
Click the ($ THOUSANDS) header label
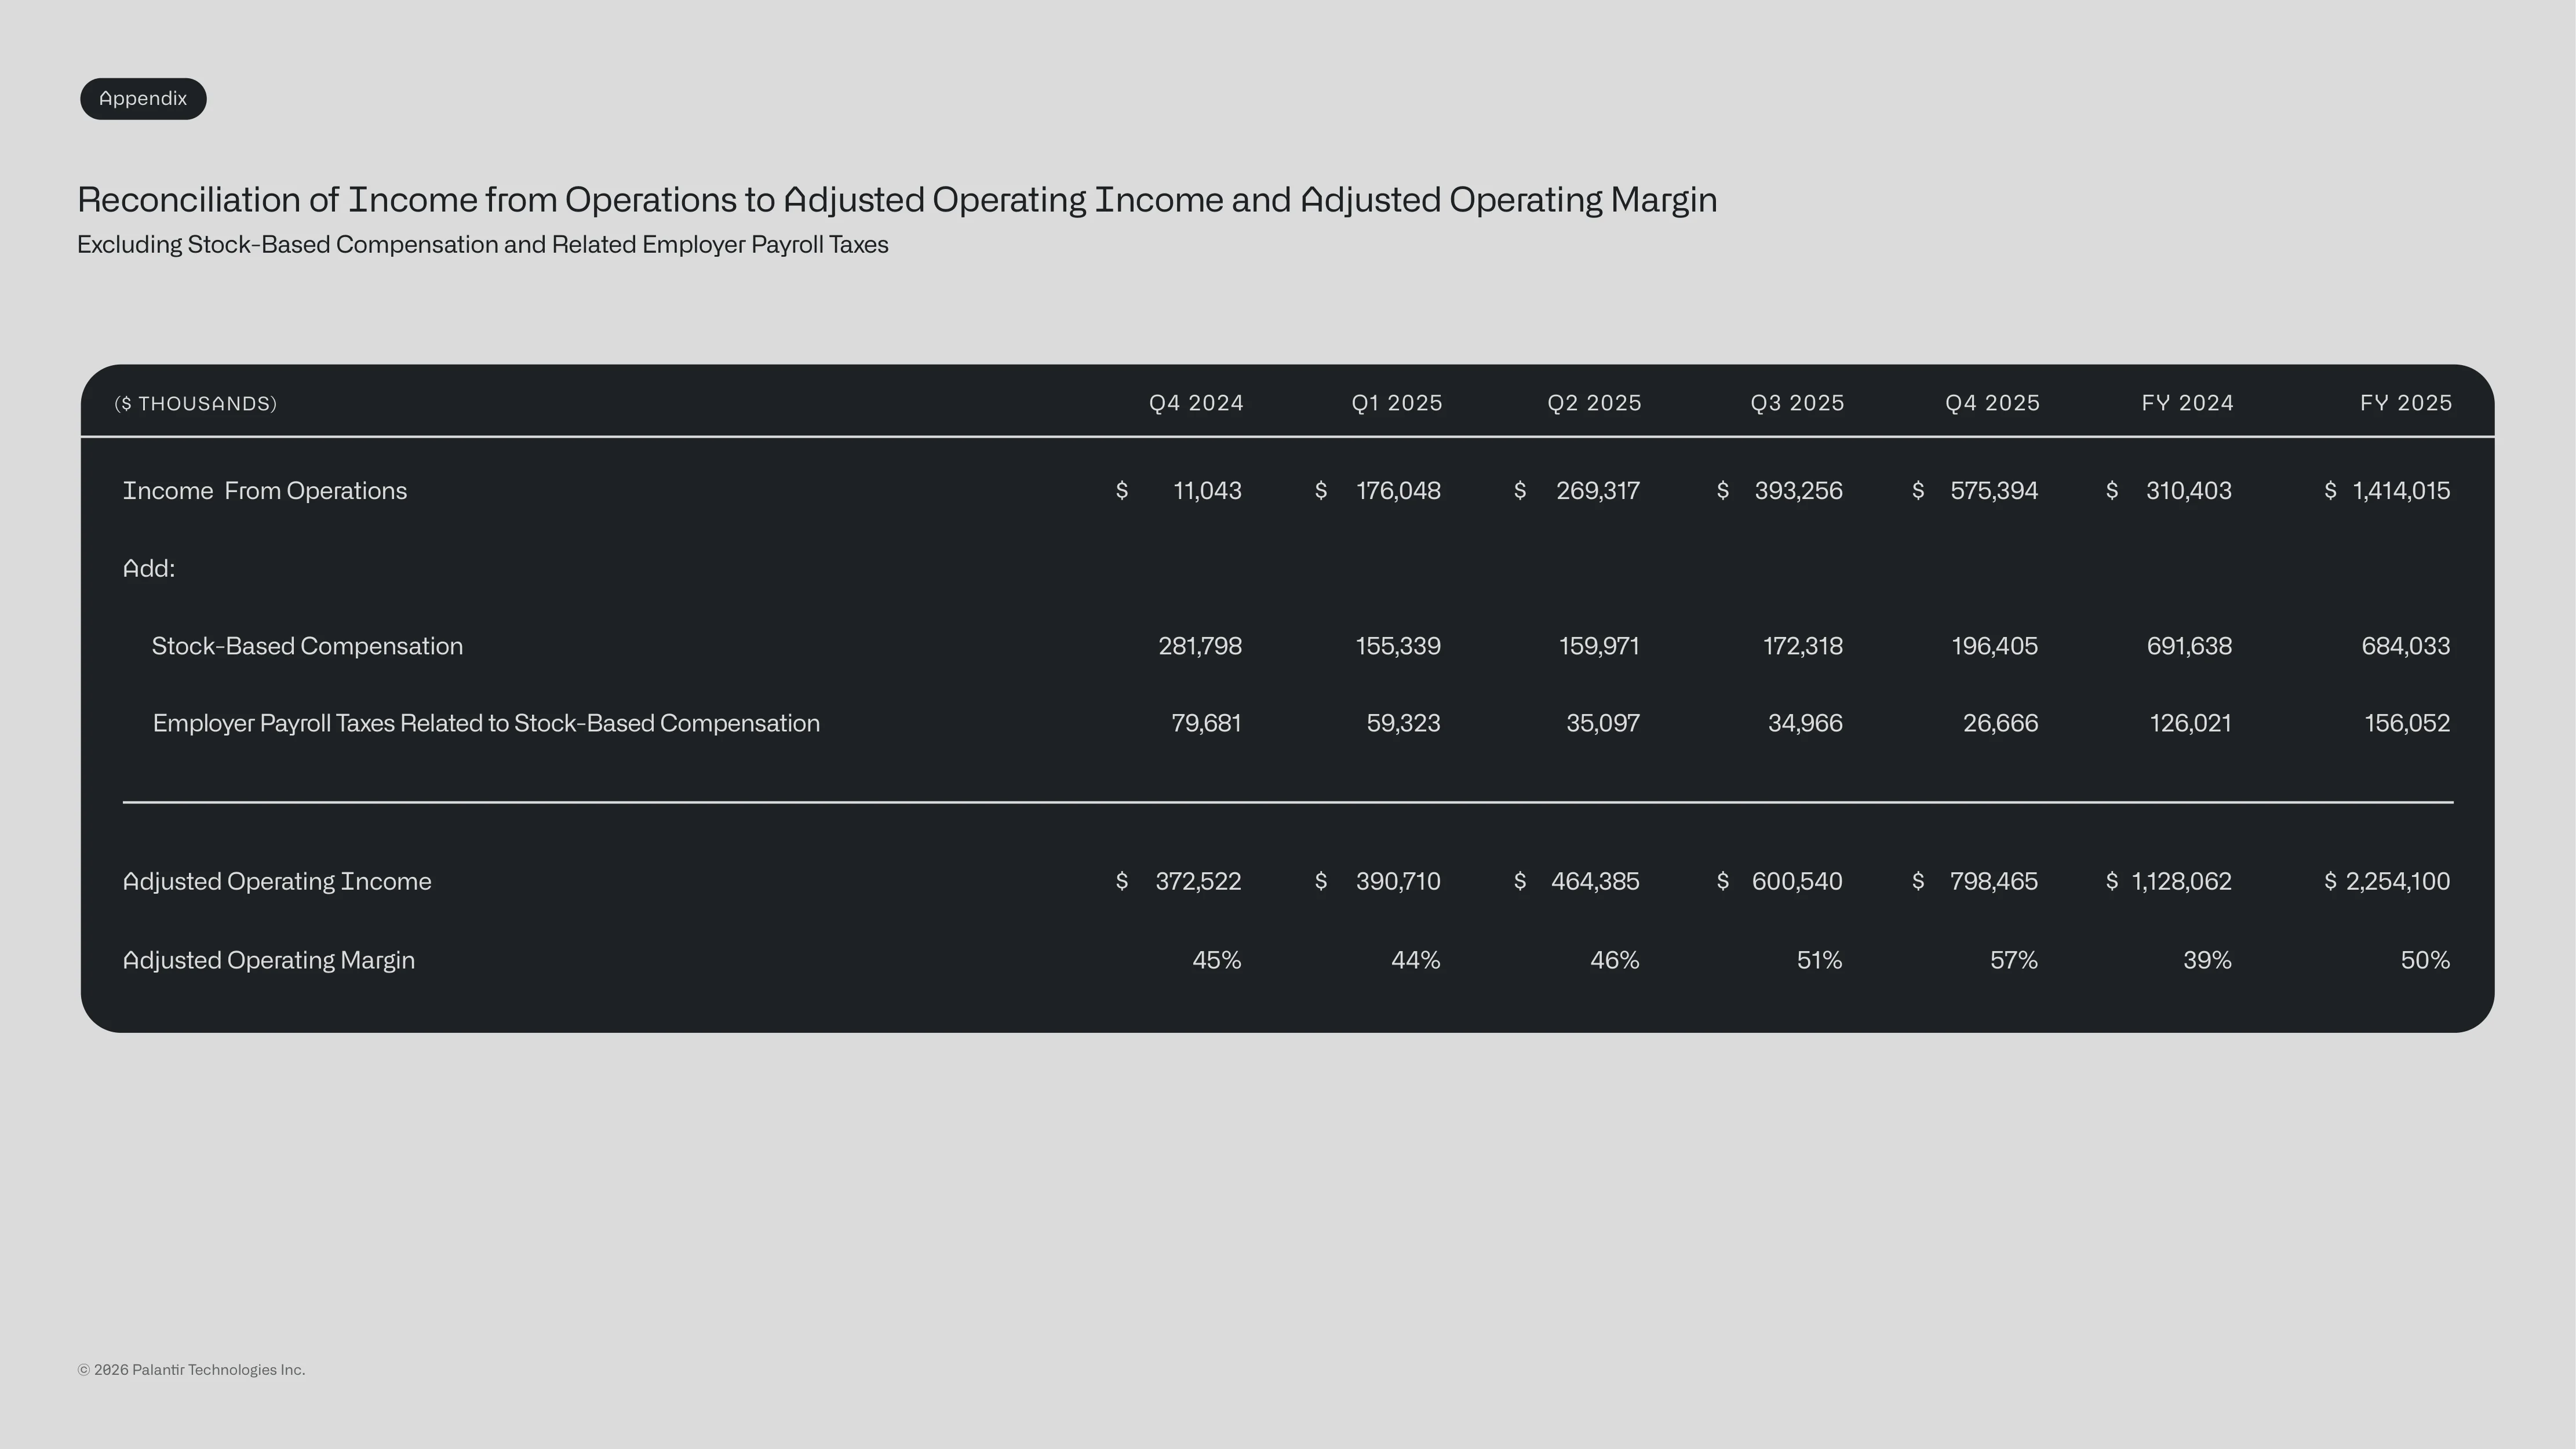pos(196,404)
